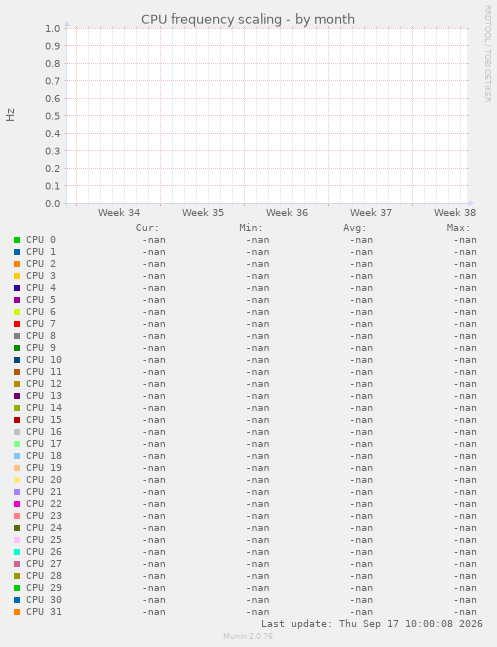The height and width of the screenshot is (647, 497).
Task: Click the CPU 3 yellow color swatch
Action: [x=17, y=276]
